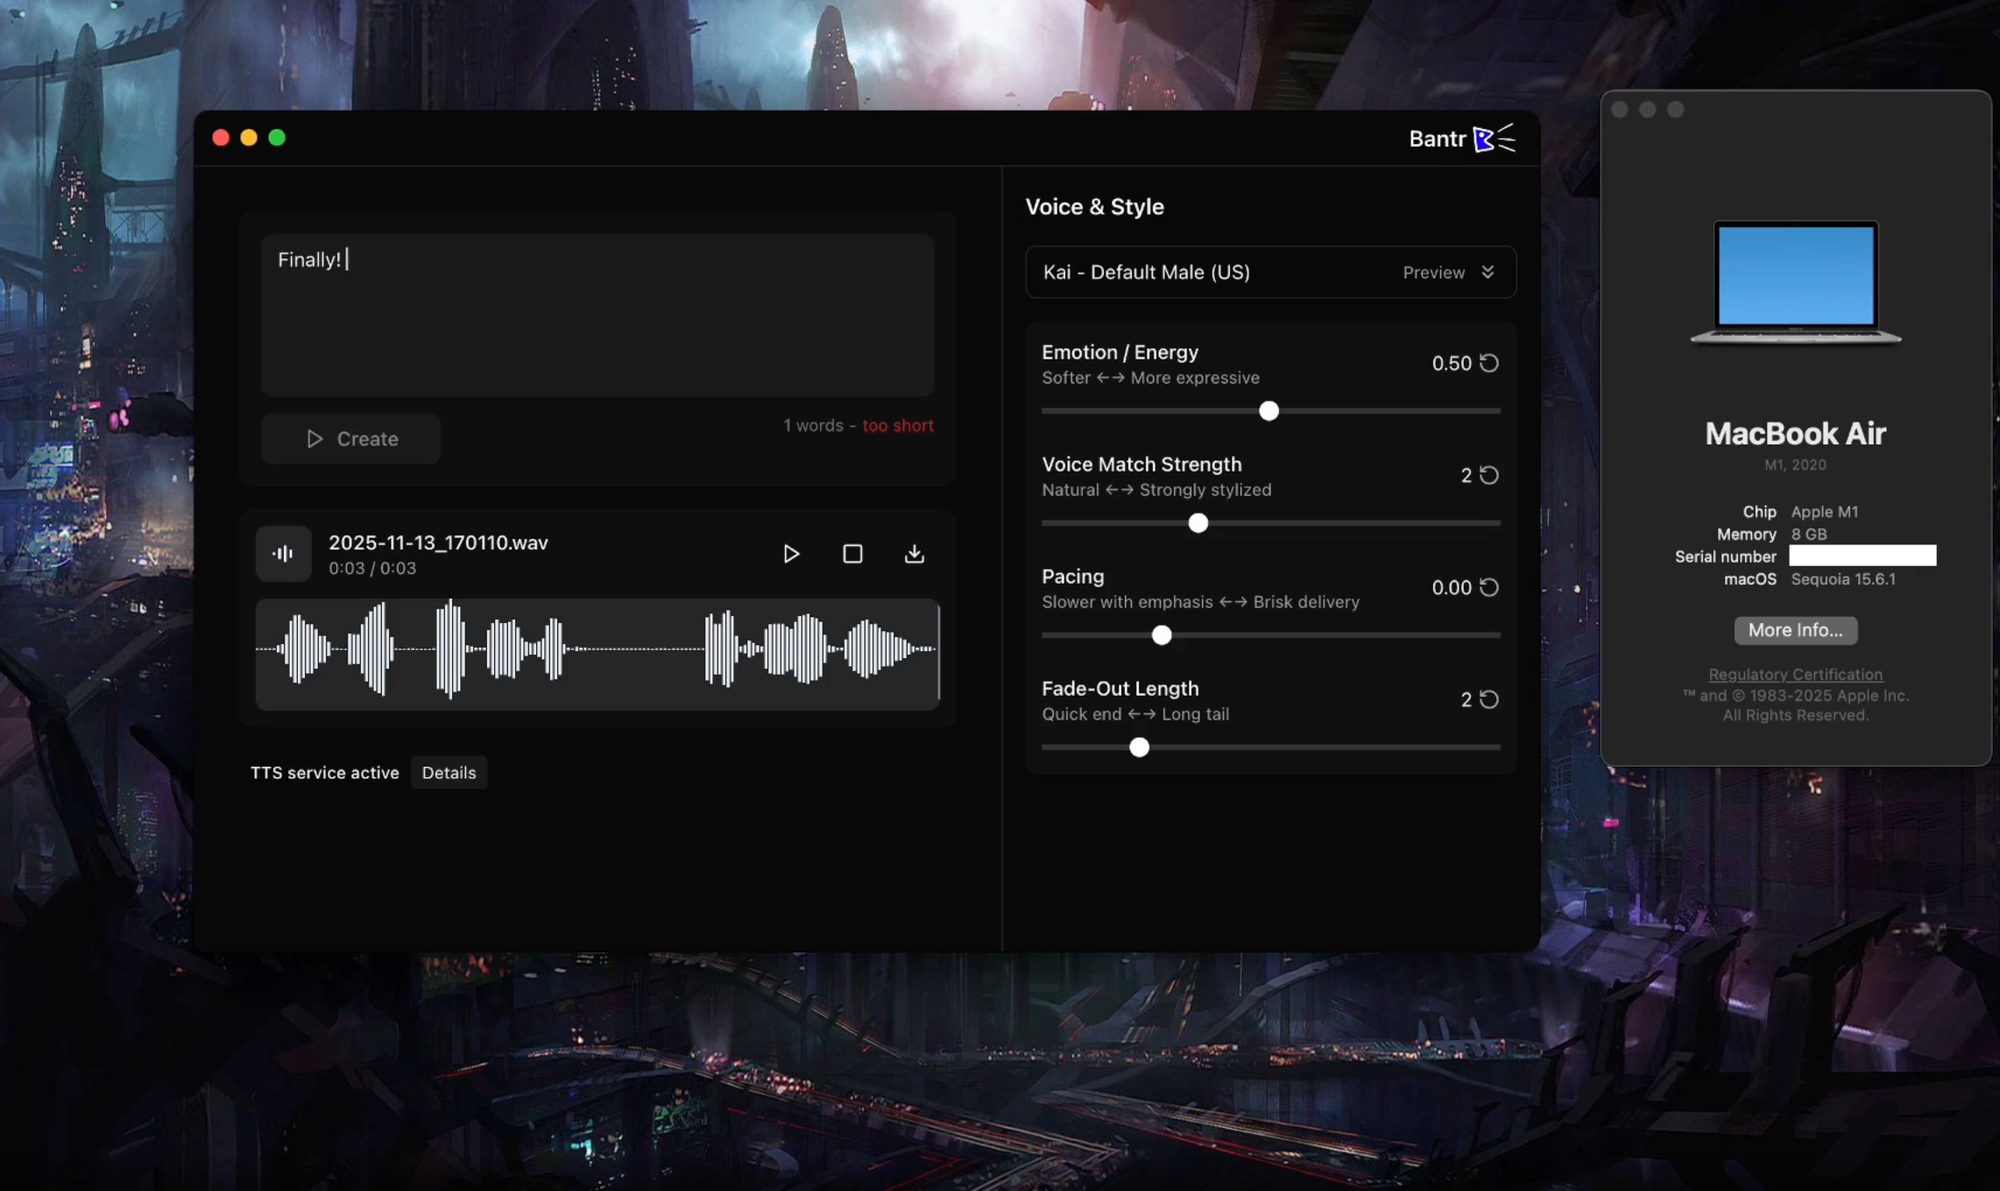This screenshot has height=1191, width=2000.
Task: Reset Emotion / Energy value
Action: click(x=1489, y=363)
